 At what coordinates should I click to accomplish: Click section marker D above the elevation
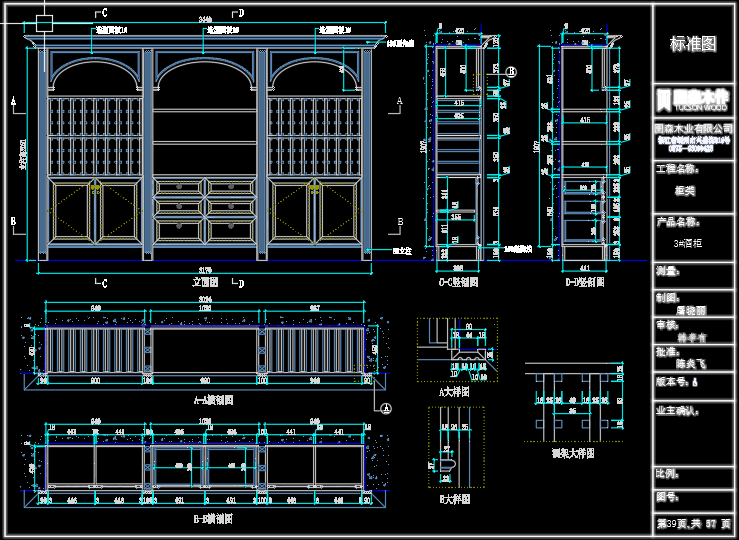pos(240,13)
